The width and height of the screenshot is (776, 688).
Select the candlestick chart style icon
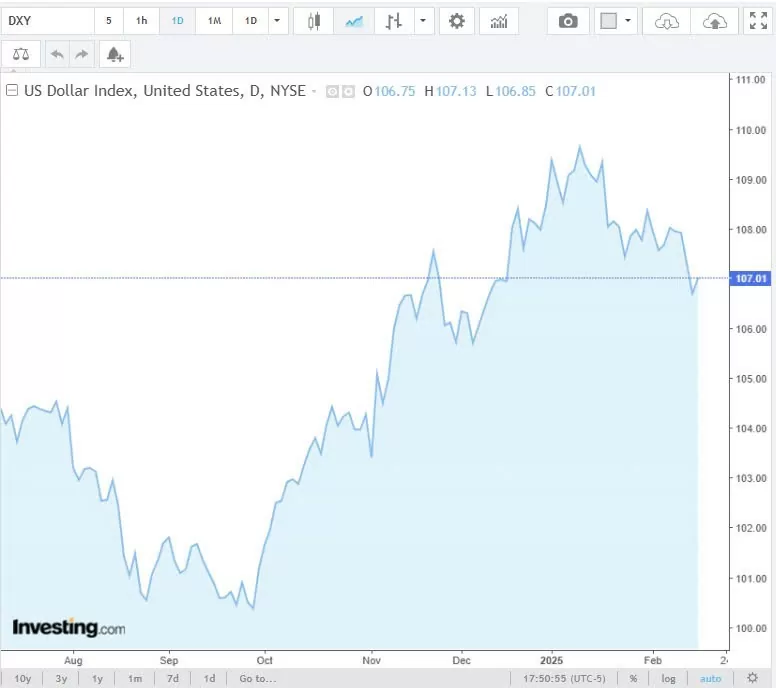point(314,21)
